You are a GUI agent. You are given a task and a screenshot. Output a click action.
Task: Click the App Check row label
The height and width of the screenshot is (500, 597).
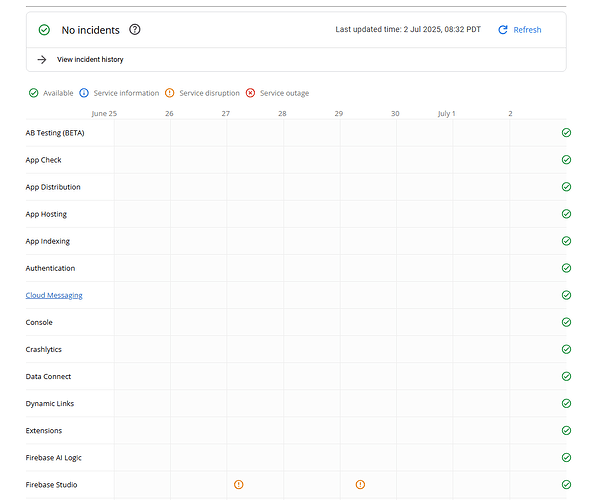pyautogui.click(x=43, y=160)
